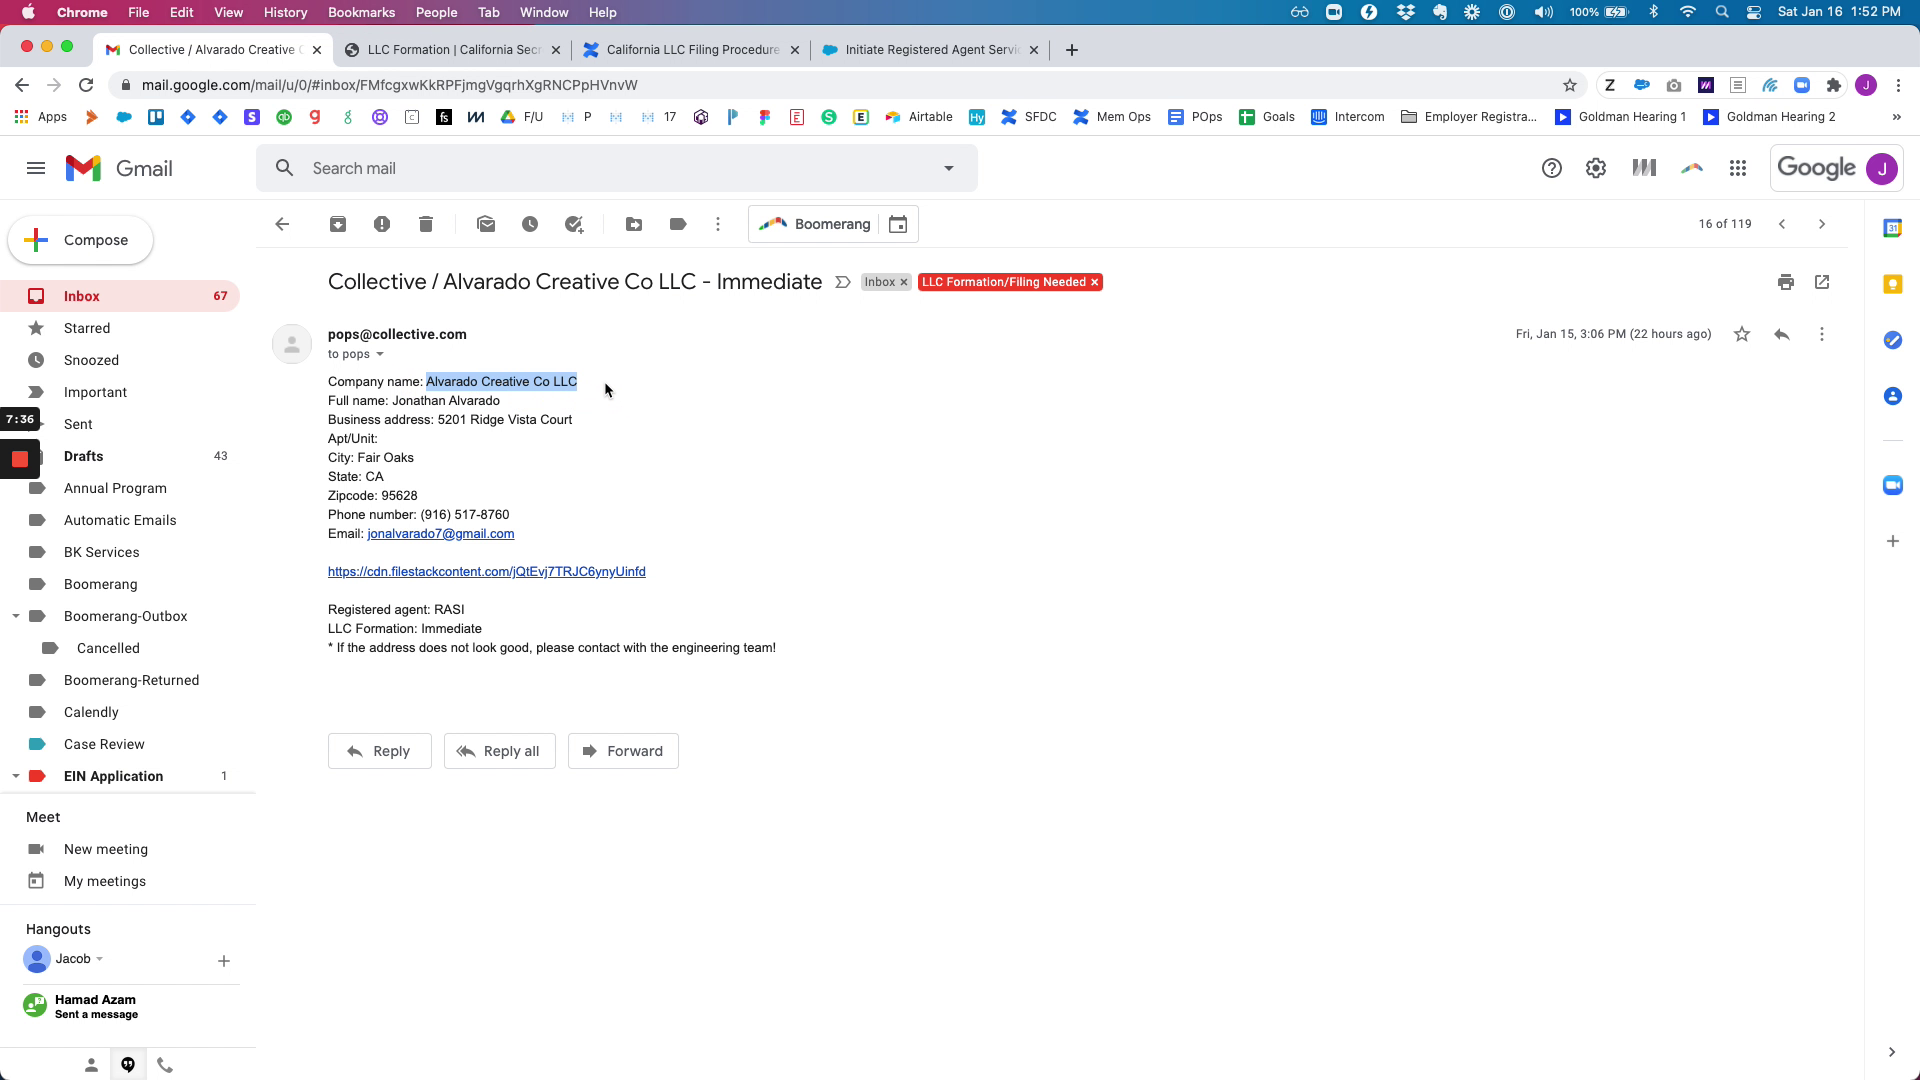Toggle the importance marker beside subject
The image size is (1920, 1080).
click(x=843, y=282)
